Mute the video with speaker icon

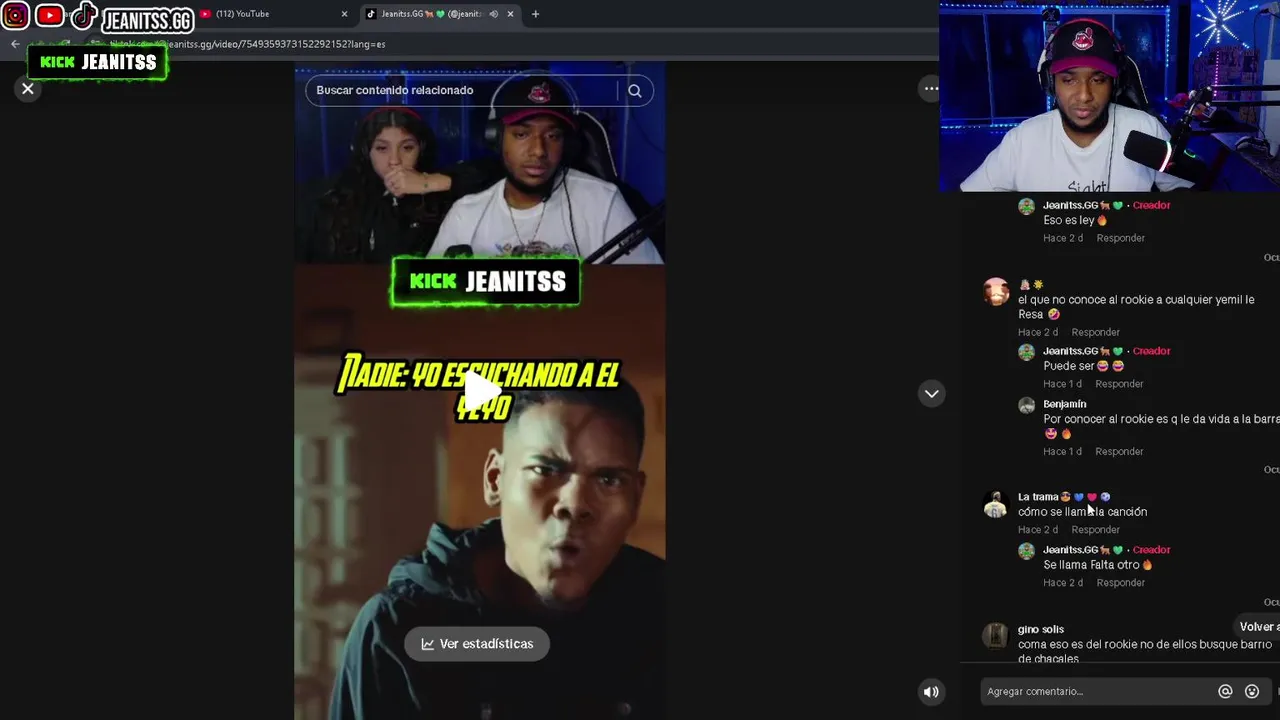pos(931,691)
